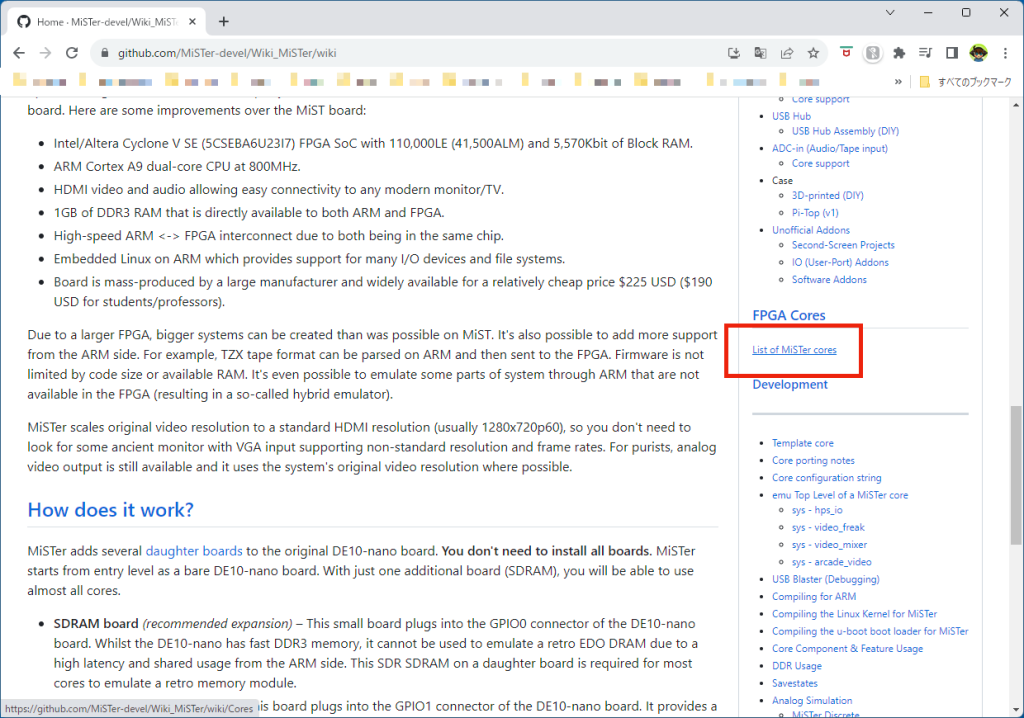
Task: Bookmark this page with the star icon
Action: [x=814, y=53]
